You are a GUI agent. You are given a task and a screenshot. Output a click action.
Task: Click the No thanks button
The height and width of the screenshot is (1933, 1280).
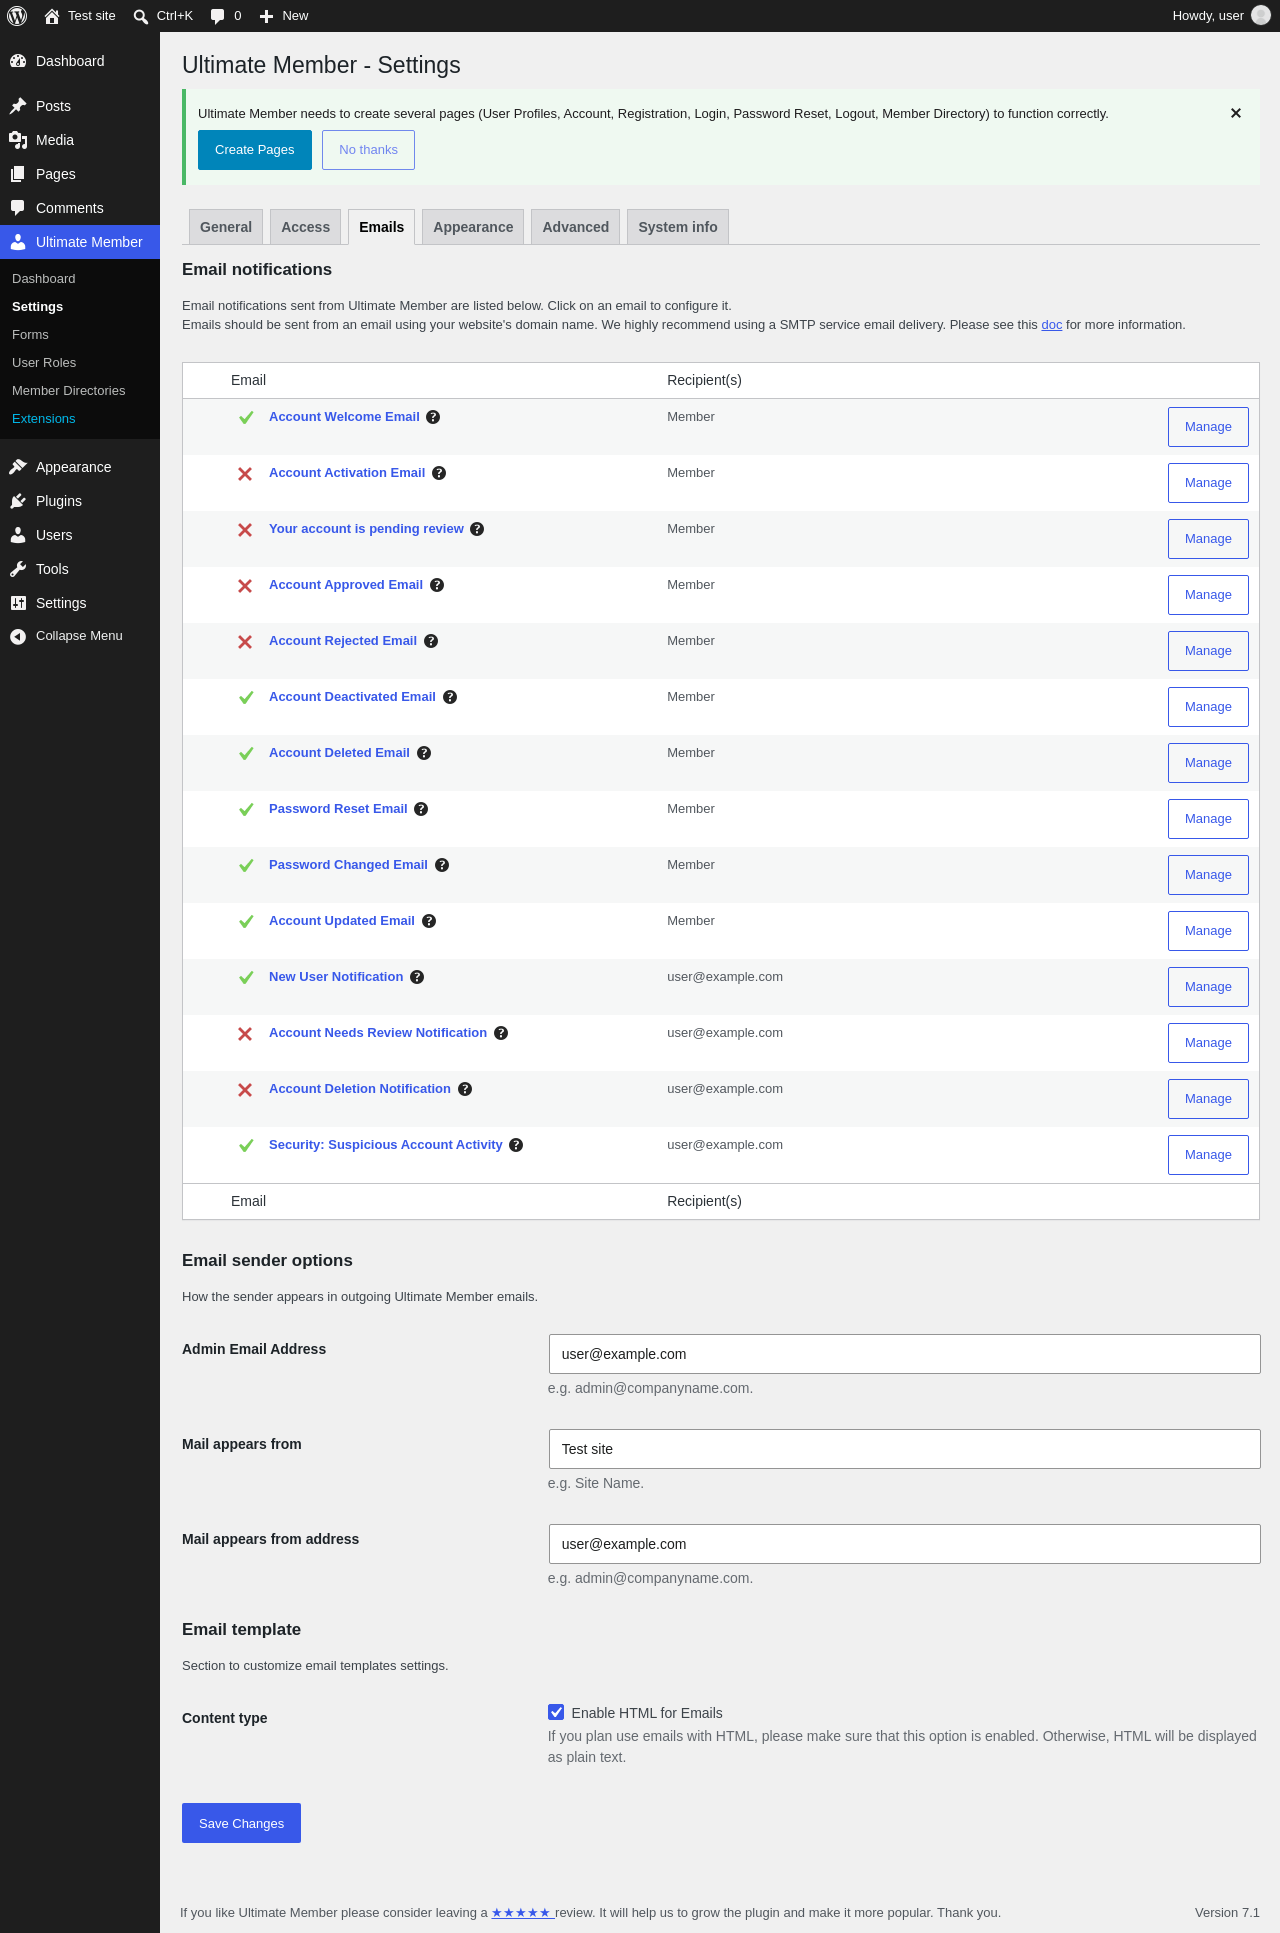(x=368, y=150)
